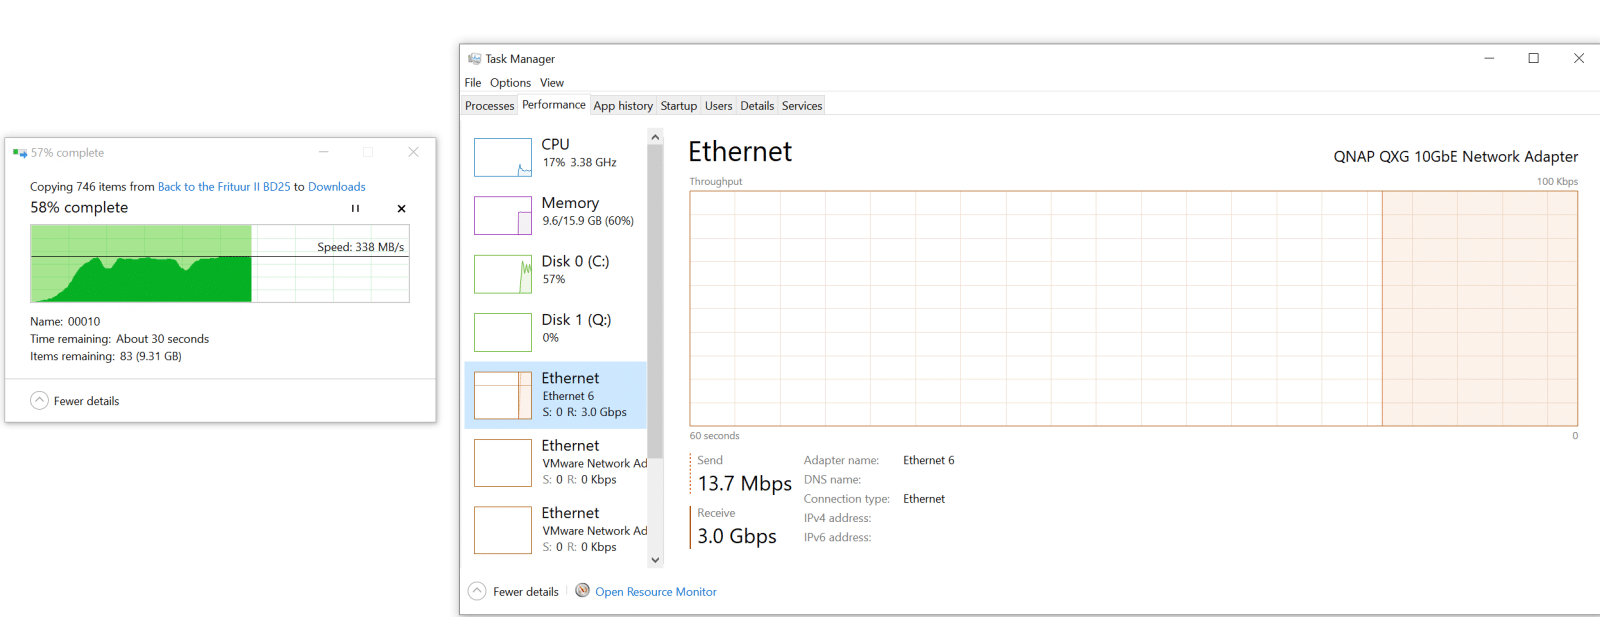This screenshot has width=1600, height=617.
Task: Cancel the file copy with X icon
Action: 401,209
